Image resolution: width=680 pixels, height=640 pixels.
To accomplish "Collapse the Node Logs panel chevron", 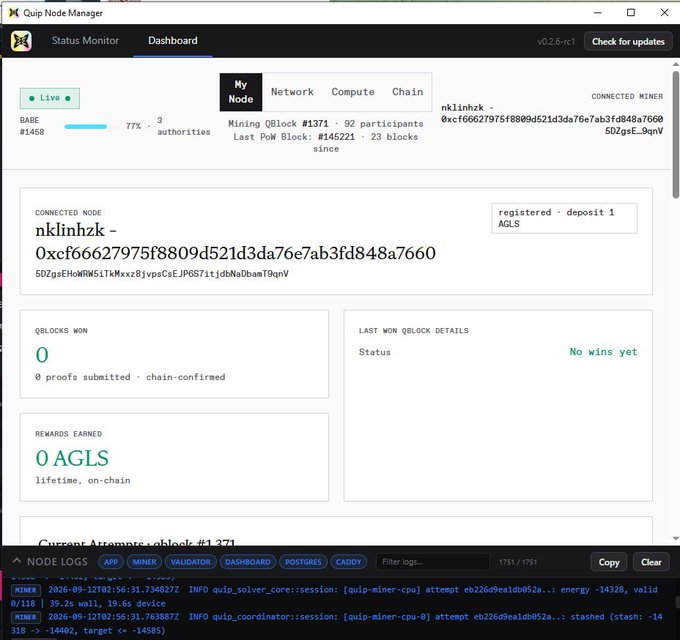I will pyautogui.click(x=16, y=561).
